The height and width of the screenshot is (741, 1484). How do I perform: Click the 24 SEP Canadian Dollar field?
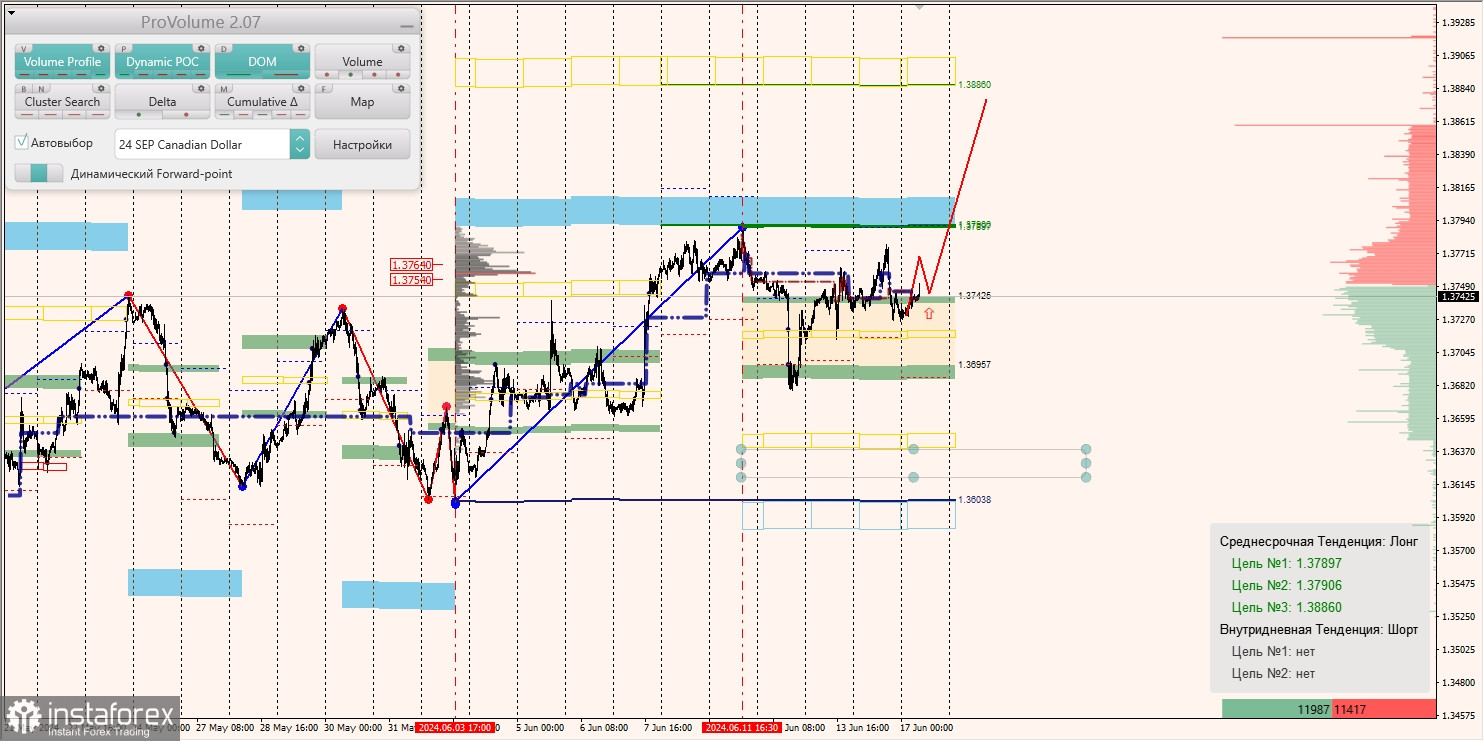pyautogui.click(x=202, y=144)
